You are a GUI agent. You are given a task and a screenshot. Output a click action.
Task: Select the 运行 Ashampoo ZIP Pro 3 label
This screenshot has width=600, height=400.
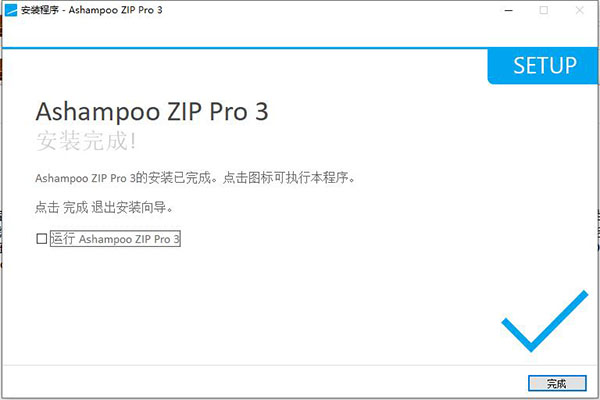[x=115, y=239]
